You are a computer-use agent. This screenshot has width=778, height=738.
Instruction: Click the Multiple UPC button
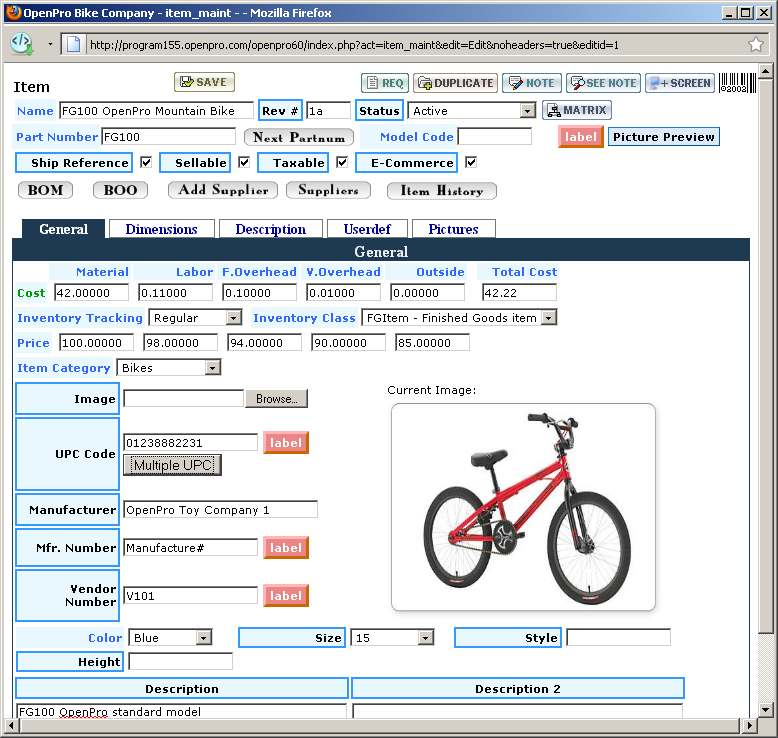click(172, 465)
